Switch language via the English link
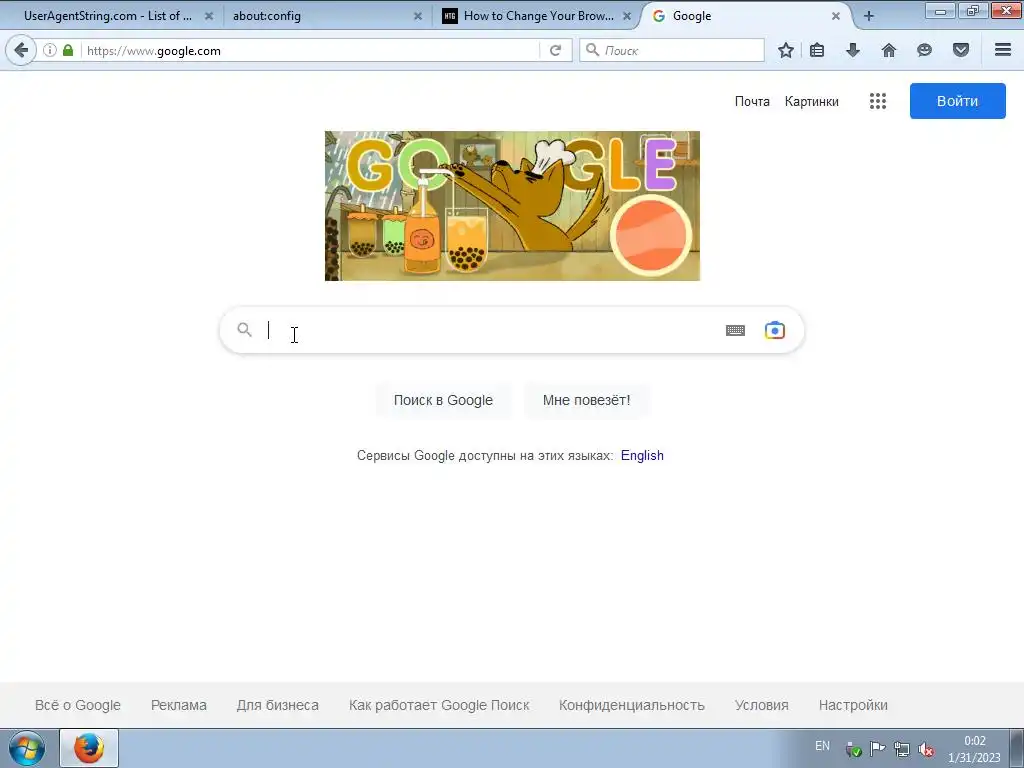 pos(642,455)
